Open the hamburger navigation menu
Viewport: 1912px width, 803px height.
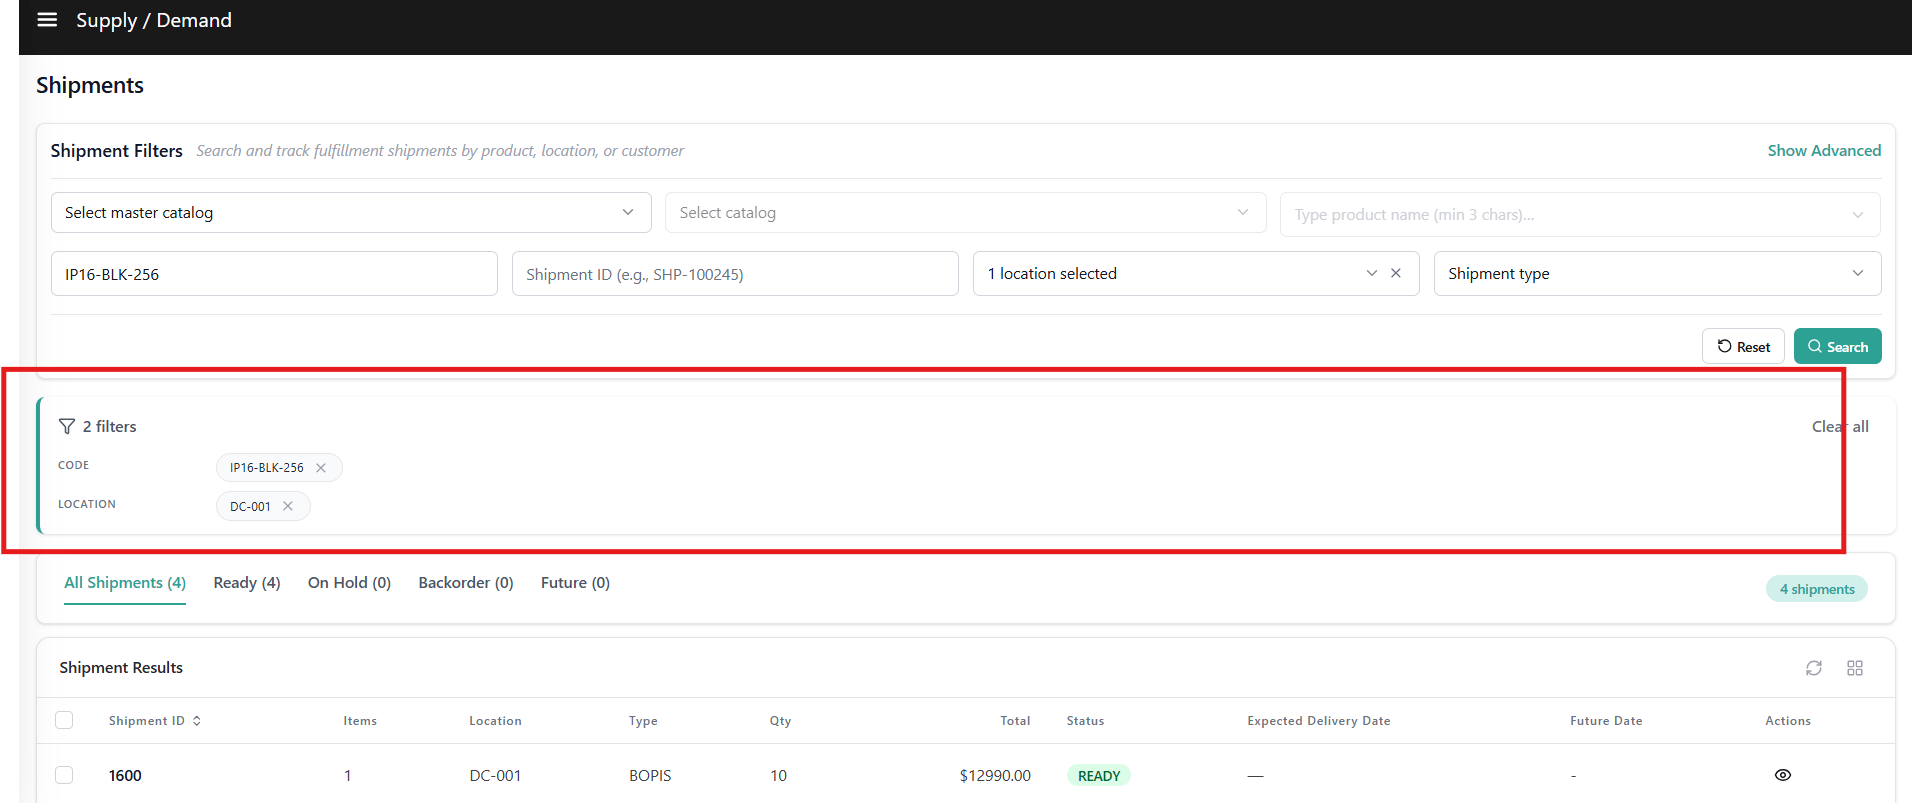[x=47, y=20]
